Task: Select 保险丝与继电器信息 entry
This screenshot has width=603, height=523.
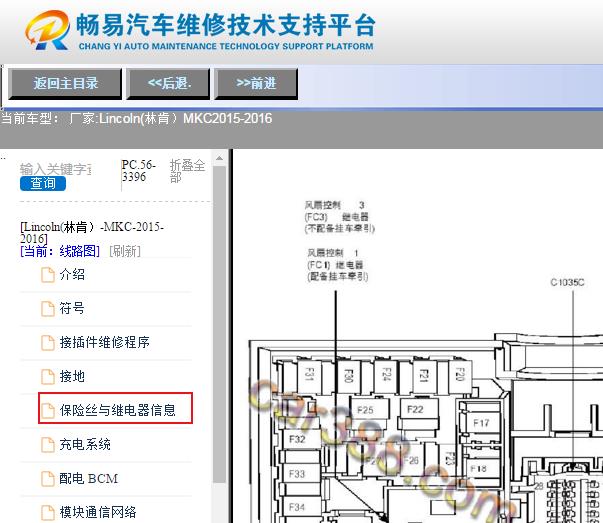Action: tap(115, 408)
